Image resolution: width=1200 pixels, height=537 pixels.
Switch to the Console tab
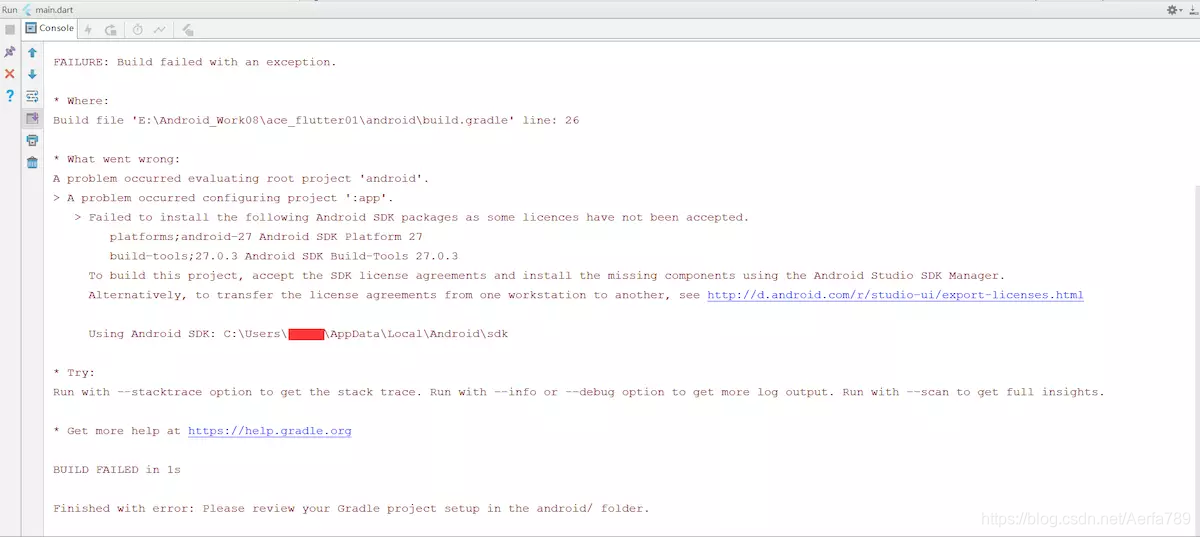(x=50, y=29)
